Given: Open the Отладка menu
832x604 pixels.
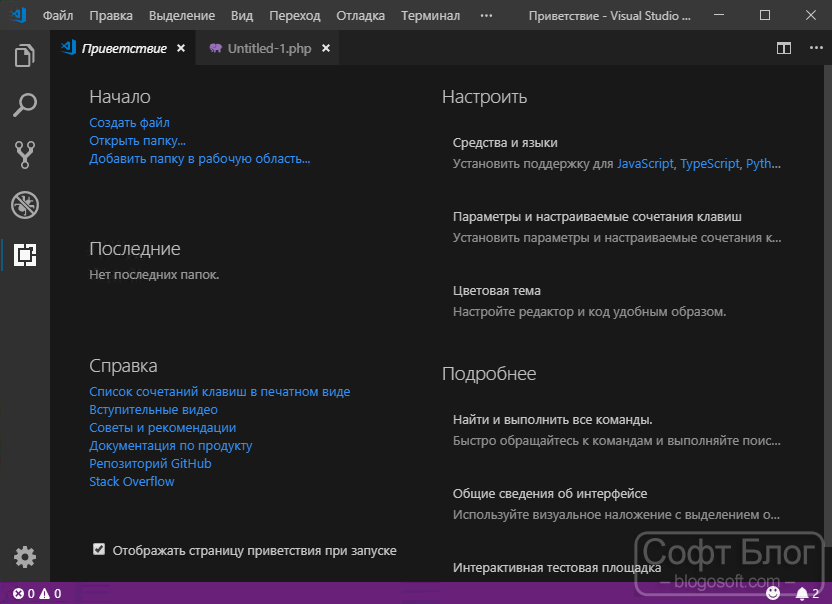Looking at the screenshot, I should pos(360,15).
